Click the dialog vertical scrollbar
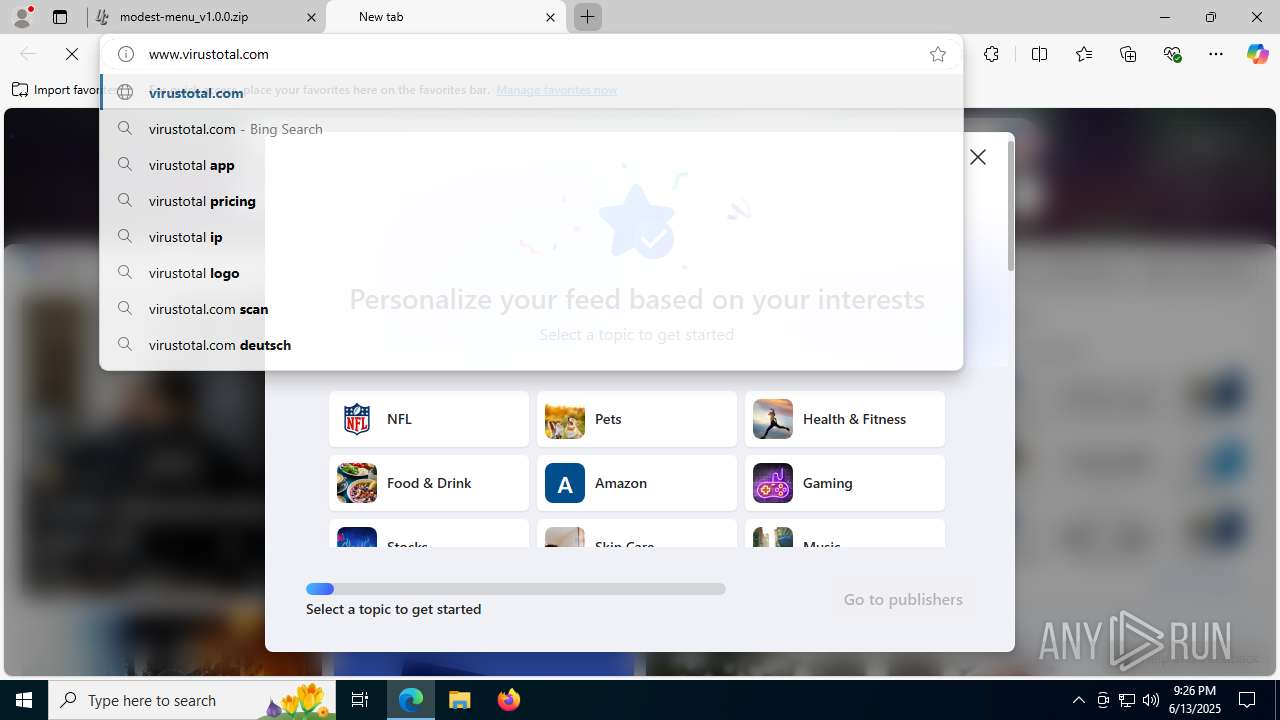Screen dimensions: 1280x720 point(1011,206)
